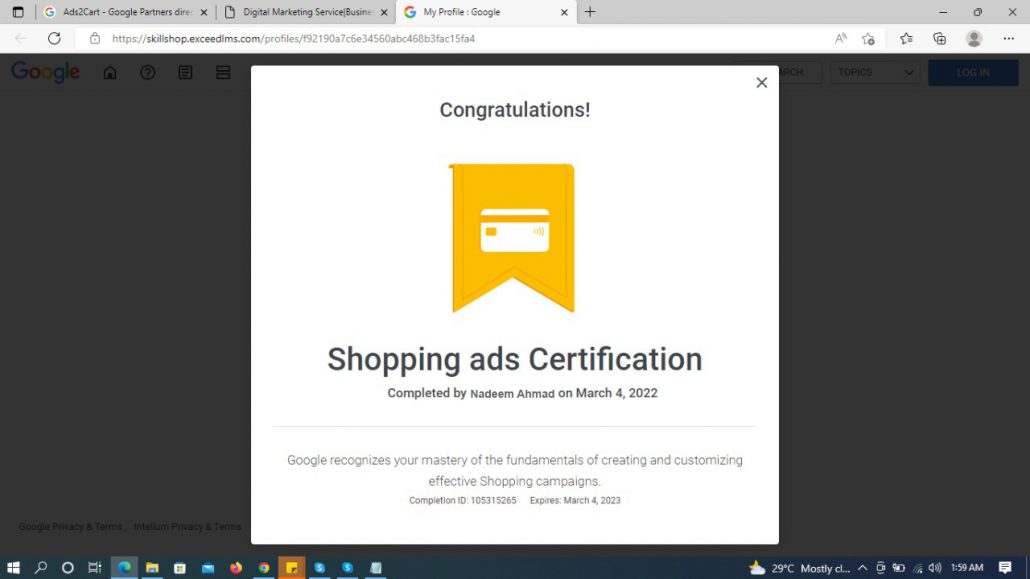The width and height of the screenshot is (1030, 579).
Task: Open Sticky Notes from the taskbar
Action: [x=292, y=567]
